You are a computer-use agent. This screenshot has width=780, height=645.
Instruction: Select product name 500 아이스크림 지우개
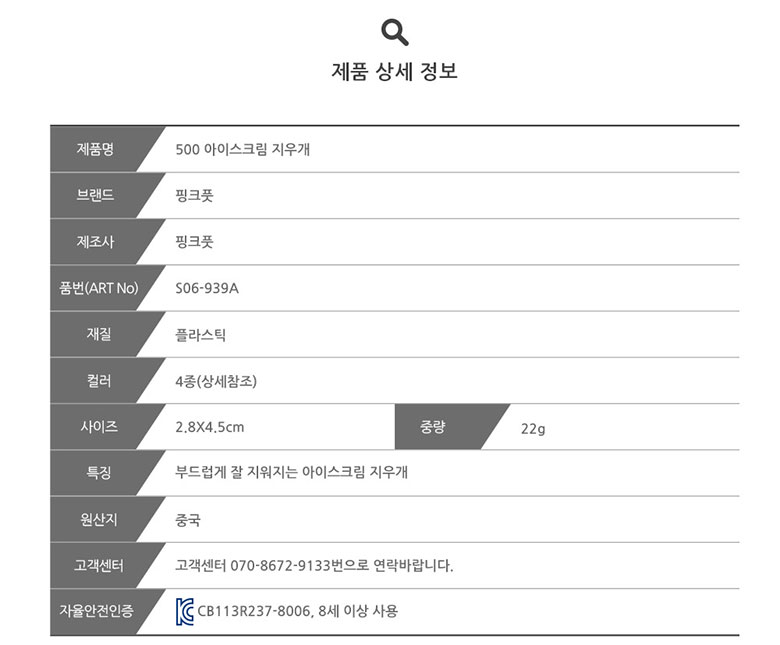pyautogui.click(x=243, y=149)
